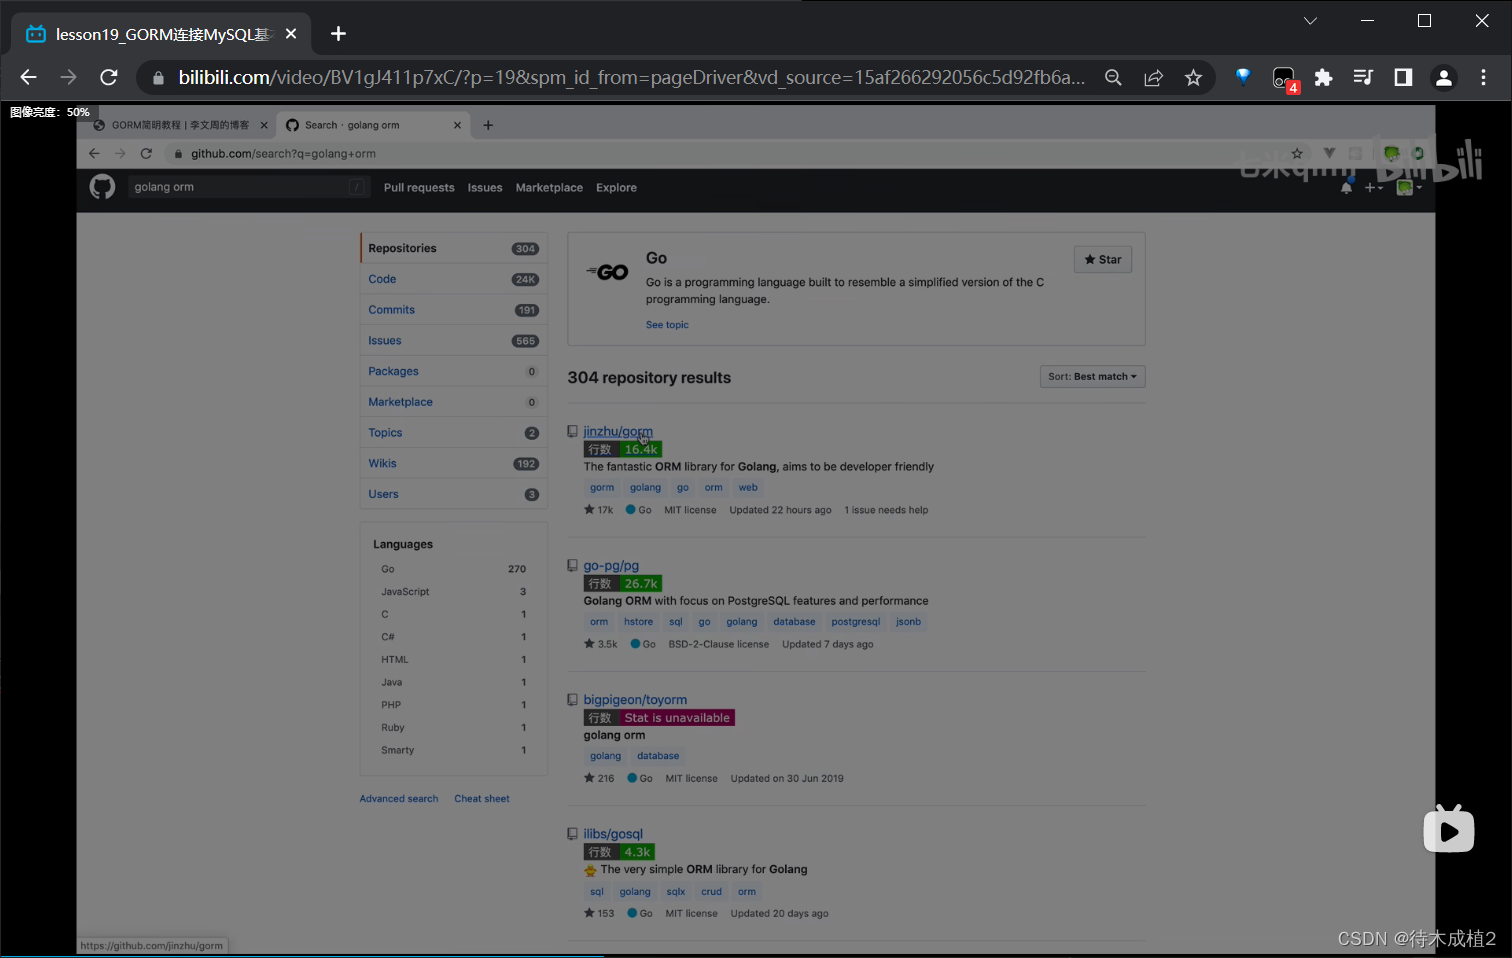The image size is (1512, 958).
Task: Open the Sort: Best match dropdown
Action: click(1092, 377)
